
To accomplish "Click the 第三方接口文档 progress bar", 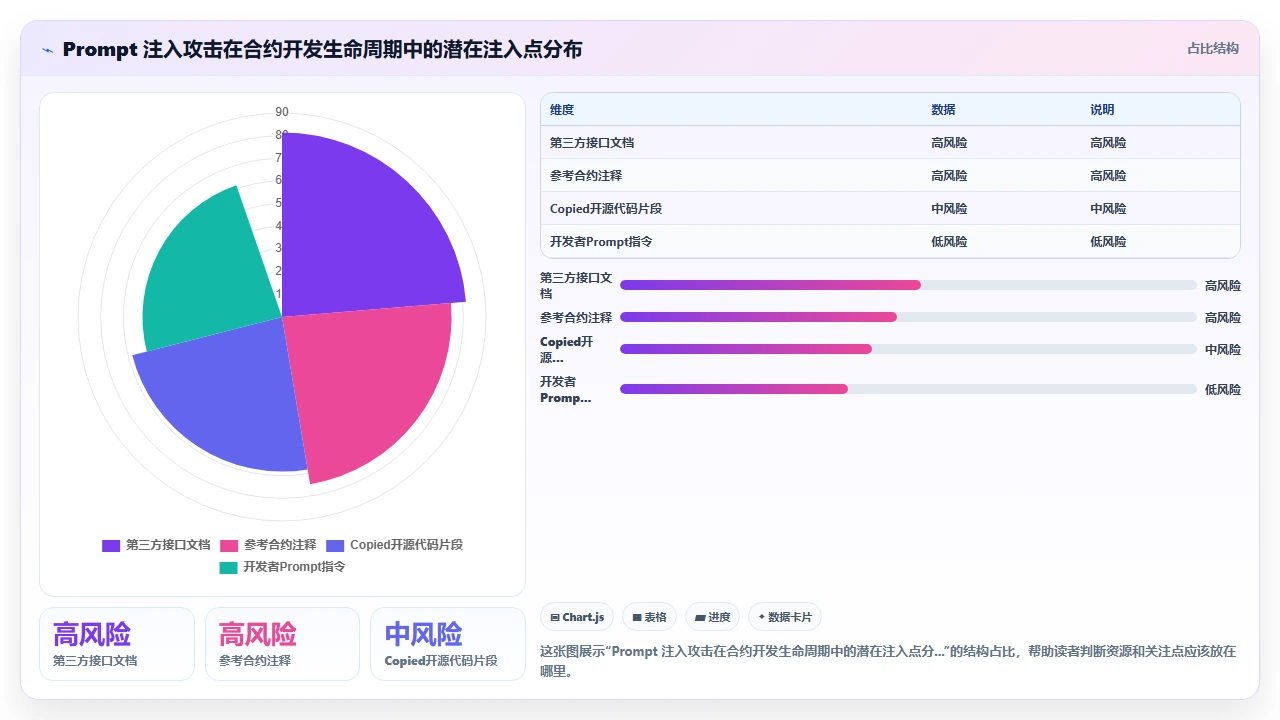I will [x=908, y=285].
